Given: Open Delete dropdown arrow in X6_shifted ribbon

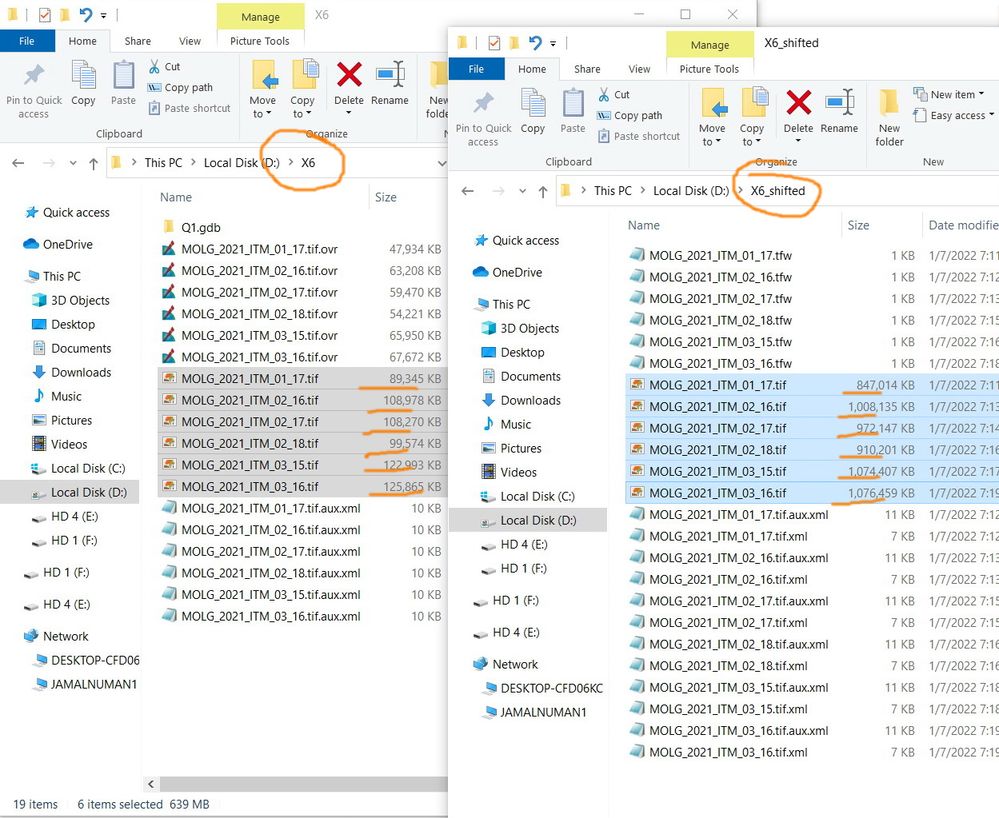Looking at the screenshot, I should [x=798, y=141].
